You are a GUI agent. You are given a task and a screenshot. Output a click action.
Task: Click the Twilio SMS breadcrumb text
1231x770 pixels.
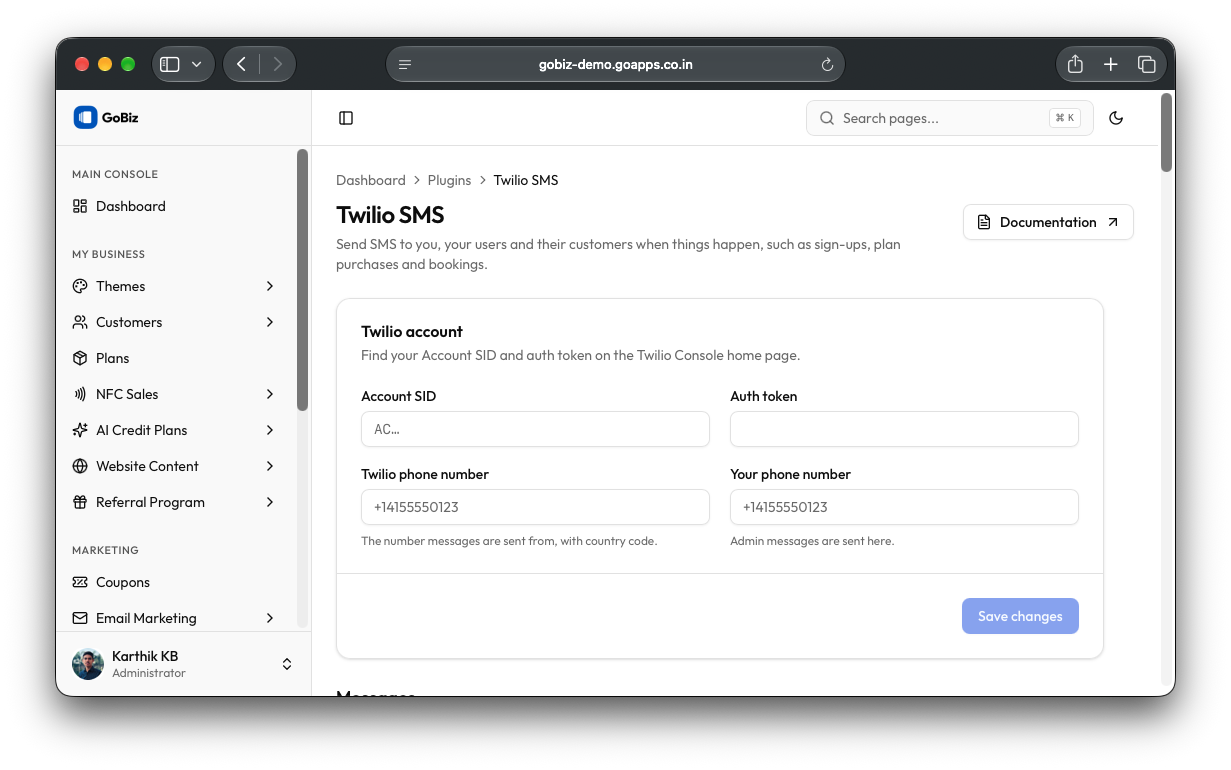click(526, 180)
